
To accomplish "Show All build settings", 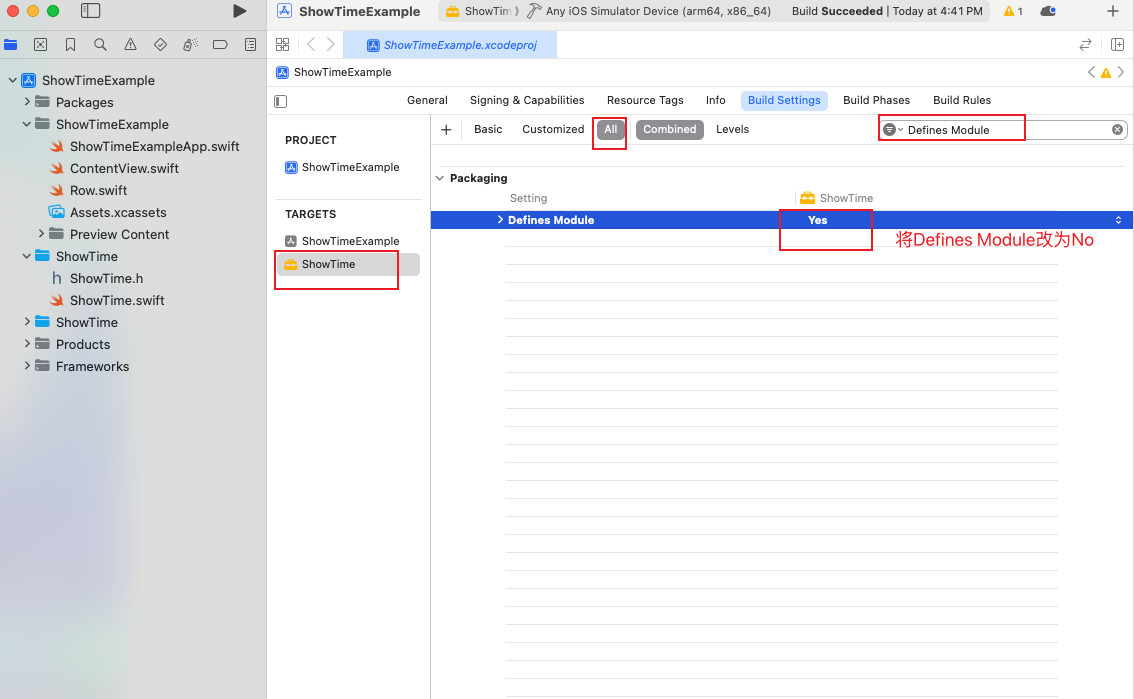I will pos(610,129).
